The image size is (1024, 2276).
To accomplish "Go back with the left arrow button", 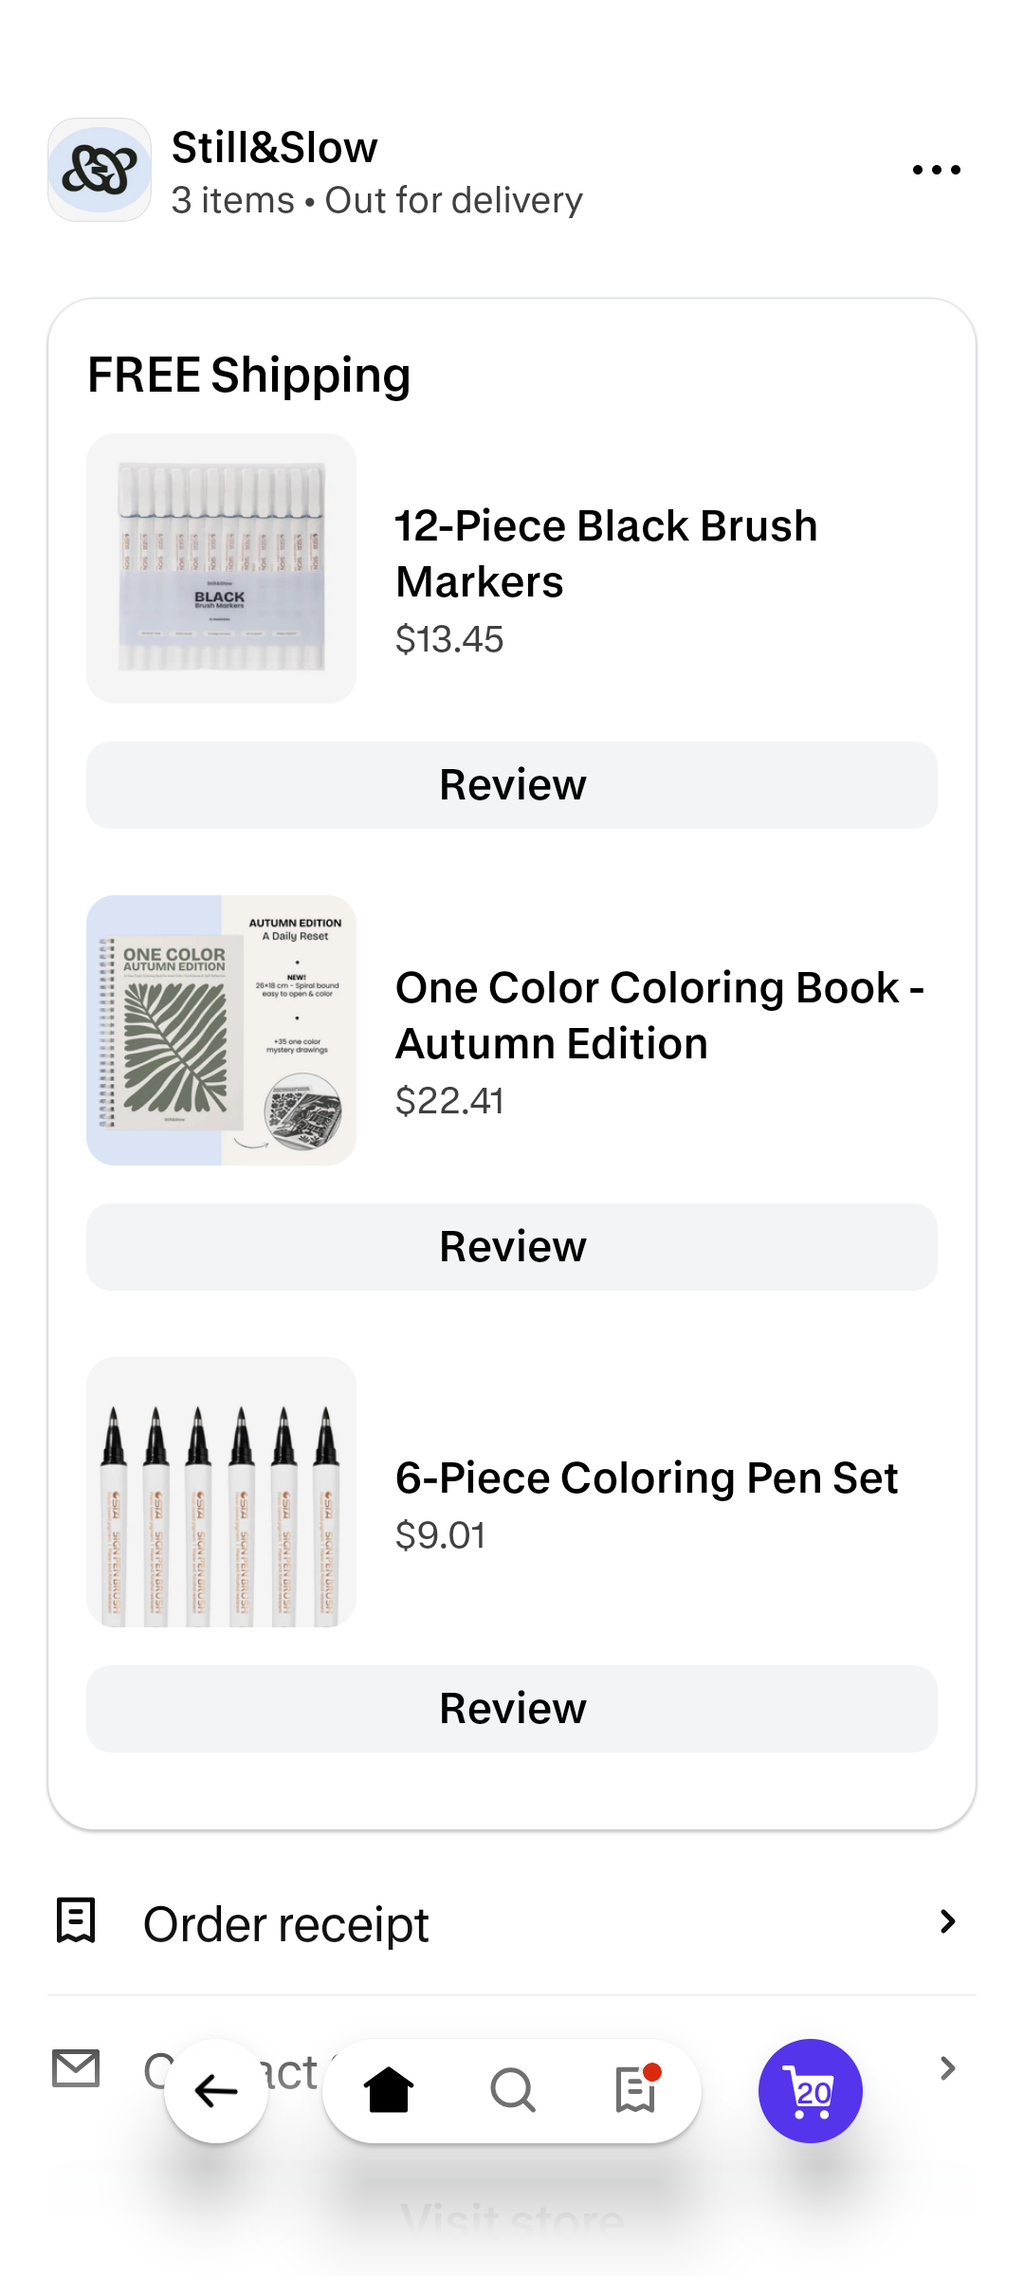I will pos(216,2091).
